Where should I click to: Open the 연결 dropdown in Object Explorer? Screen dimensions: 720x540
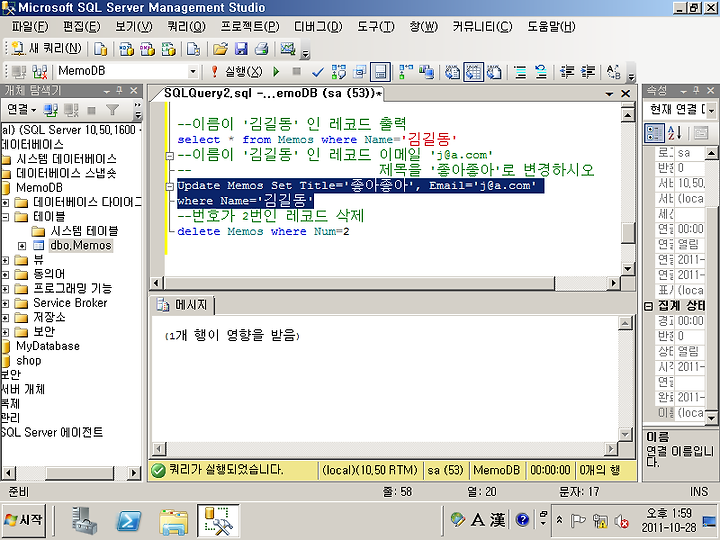click(21, 109)
